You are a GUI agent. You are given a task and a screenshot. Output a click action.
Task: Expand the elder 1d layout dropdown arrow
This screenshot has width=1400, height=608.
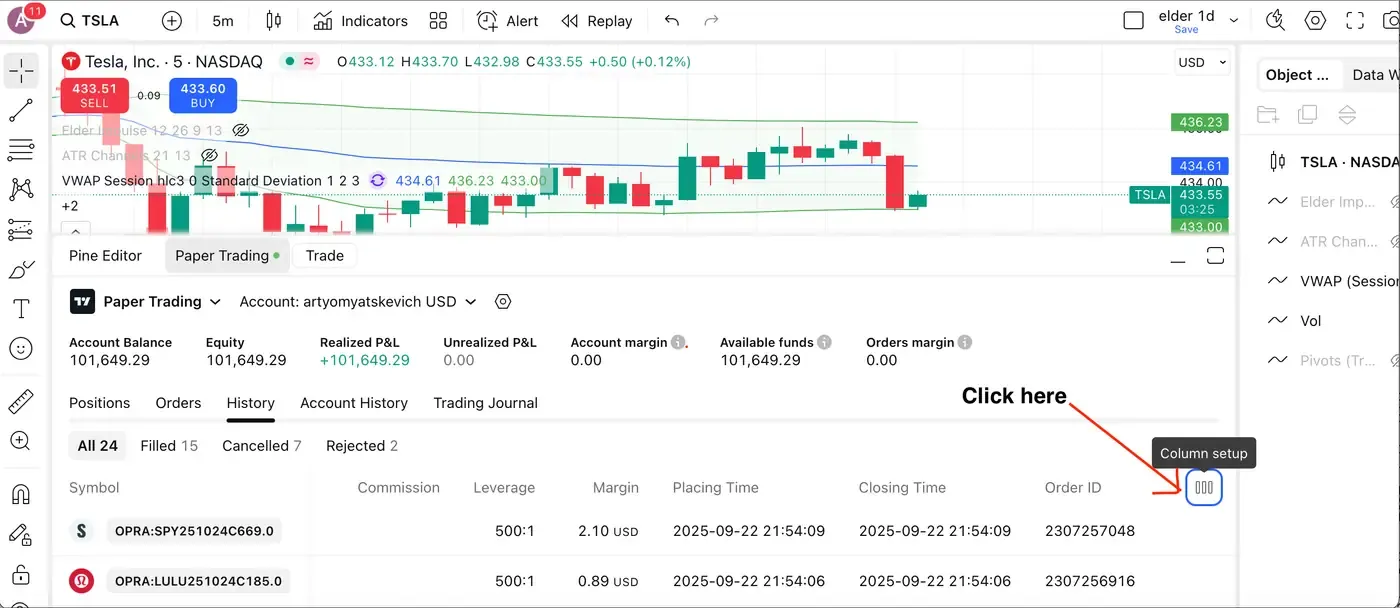(x=1234, y=20)
